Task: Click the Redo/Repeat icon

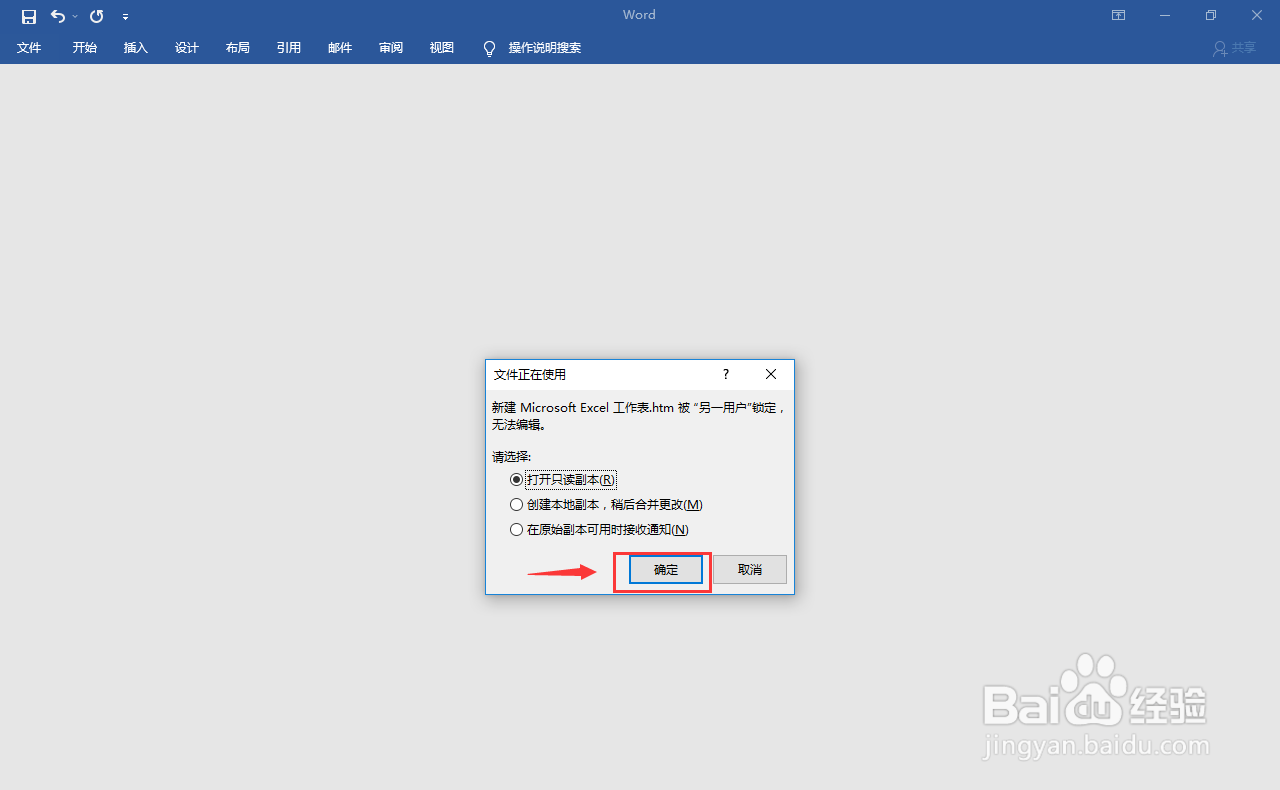Action: tap(96, 16)
